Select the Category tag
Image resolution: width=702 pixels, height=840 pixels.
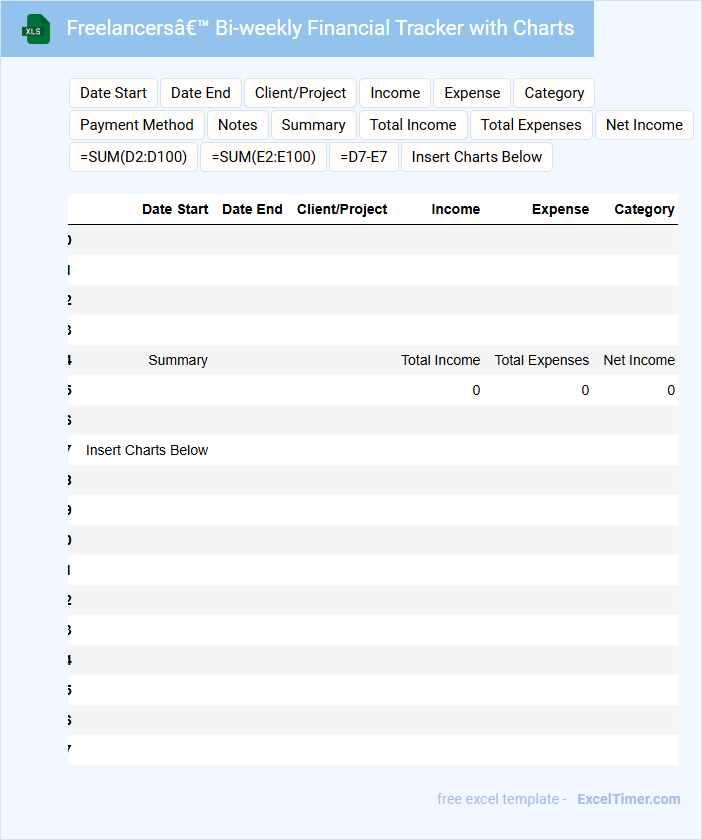click(554, 93)
